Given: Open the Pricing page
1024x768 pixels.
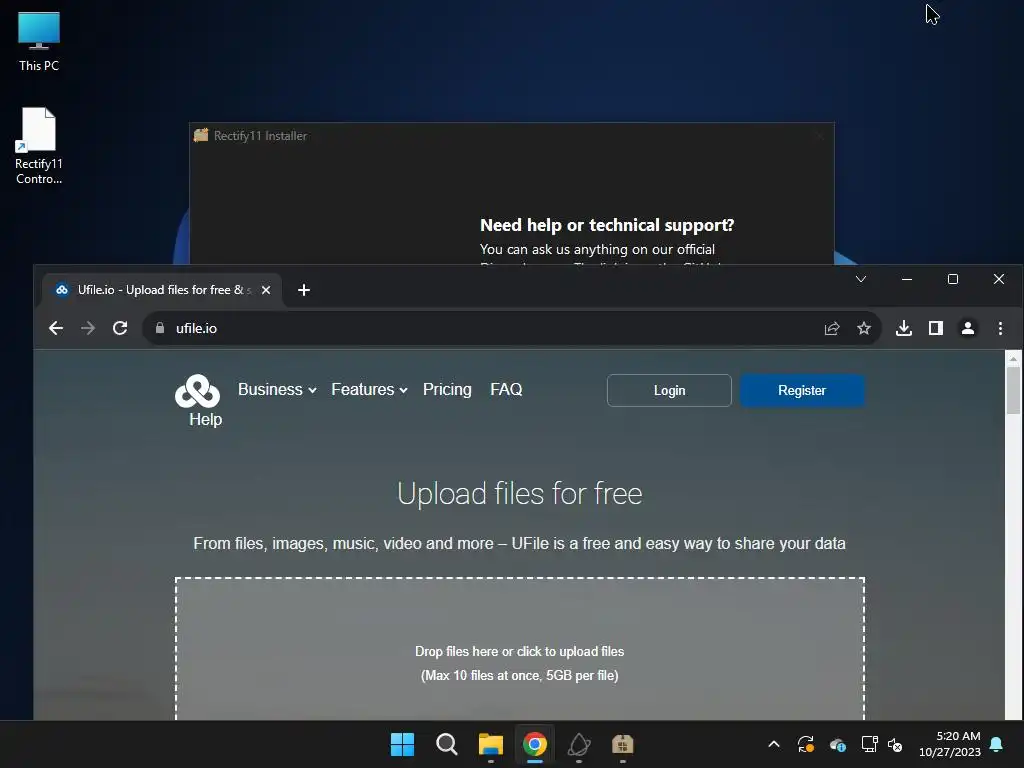Looking at the screenshot, I should coord(447,389).
